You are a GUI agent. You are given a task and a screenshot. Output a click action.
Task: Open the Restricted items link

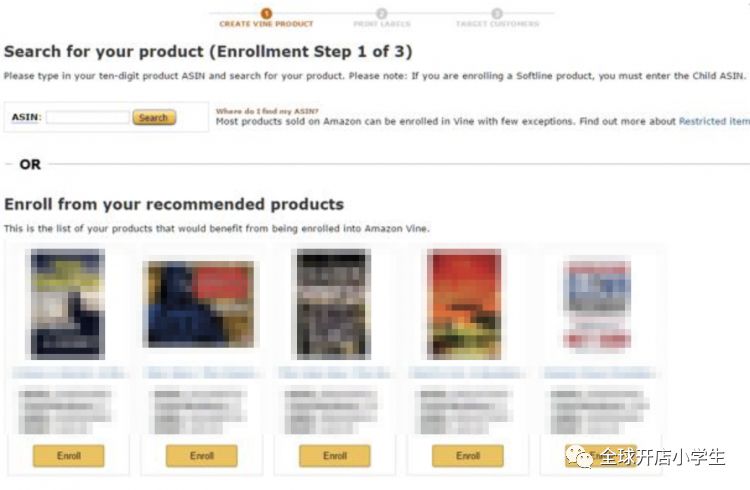(714, 122)
